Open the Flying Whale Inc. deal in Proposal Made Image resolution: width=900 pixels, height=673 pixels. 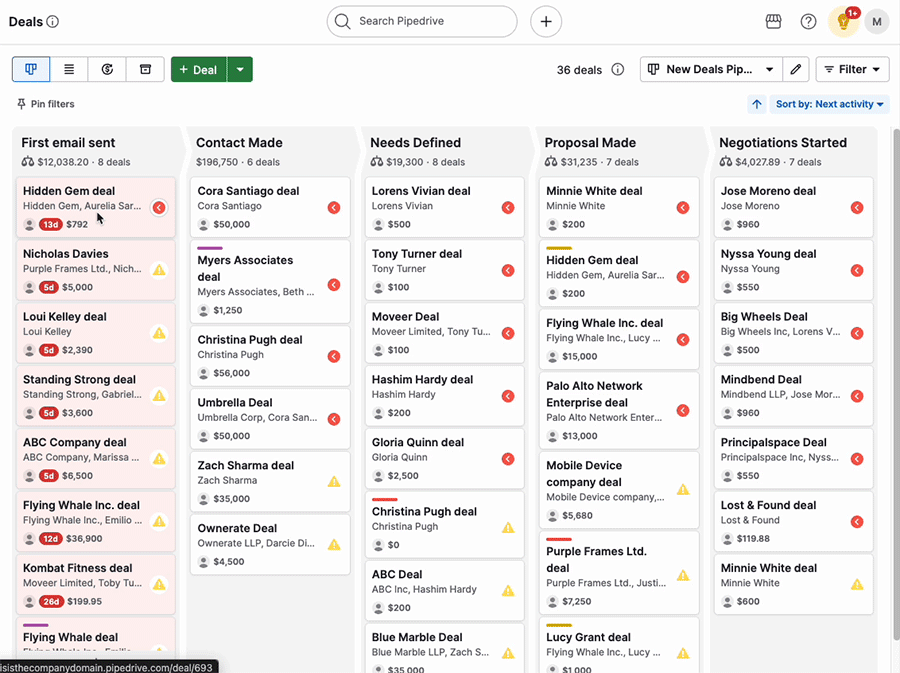pos(619,339)
